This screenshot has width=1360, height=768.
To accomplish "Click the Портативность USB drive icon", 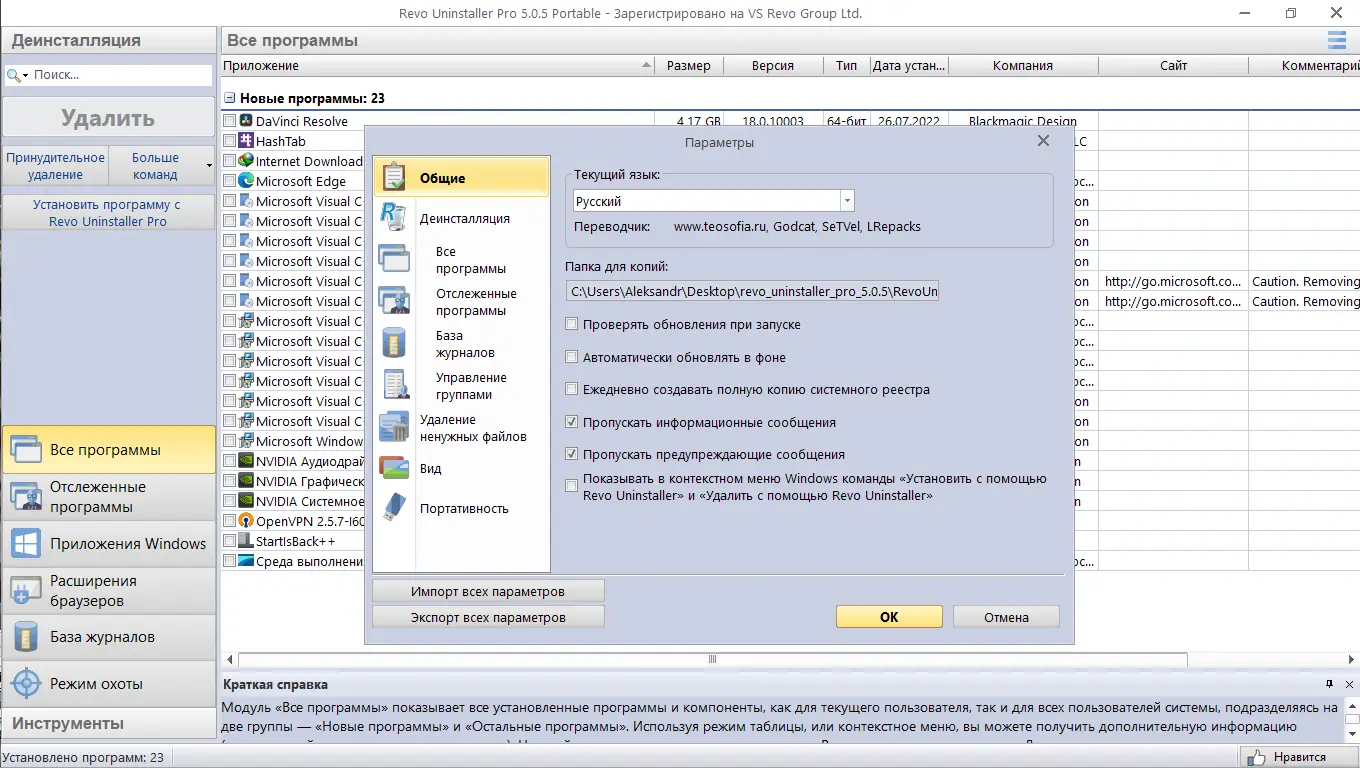I will pos(394,508).
